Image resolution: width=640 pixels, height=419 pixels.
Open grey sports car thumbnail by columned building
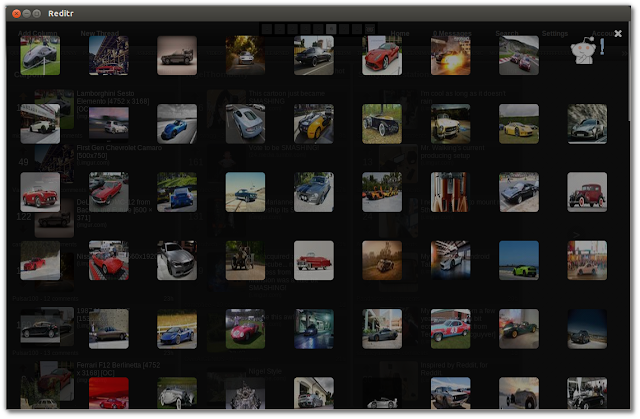point(382,329)
